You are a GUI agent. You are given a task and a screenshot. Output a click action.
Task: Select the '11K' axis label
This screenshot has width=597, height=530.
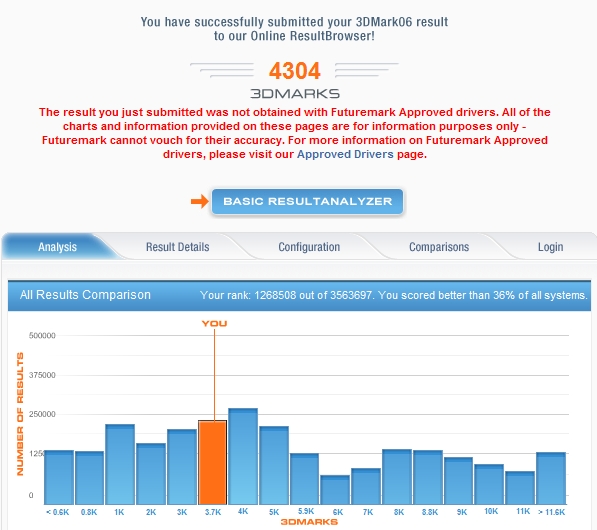click(x=523, y=511)
